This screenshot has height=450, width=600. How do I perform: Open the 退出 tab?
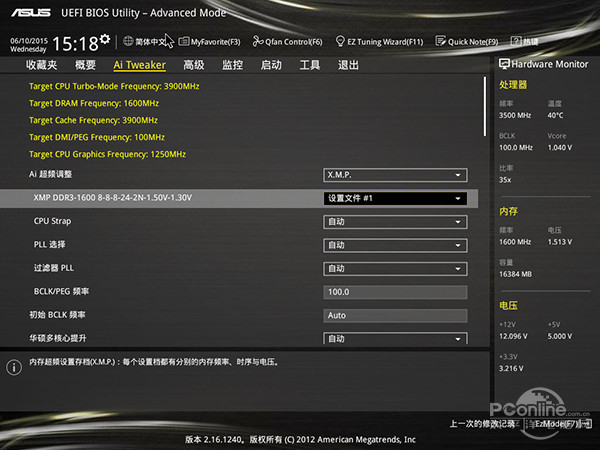click(x=348, y=65)
